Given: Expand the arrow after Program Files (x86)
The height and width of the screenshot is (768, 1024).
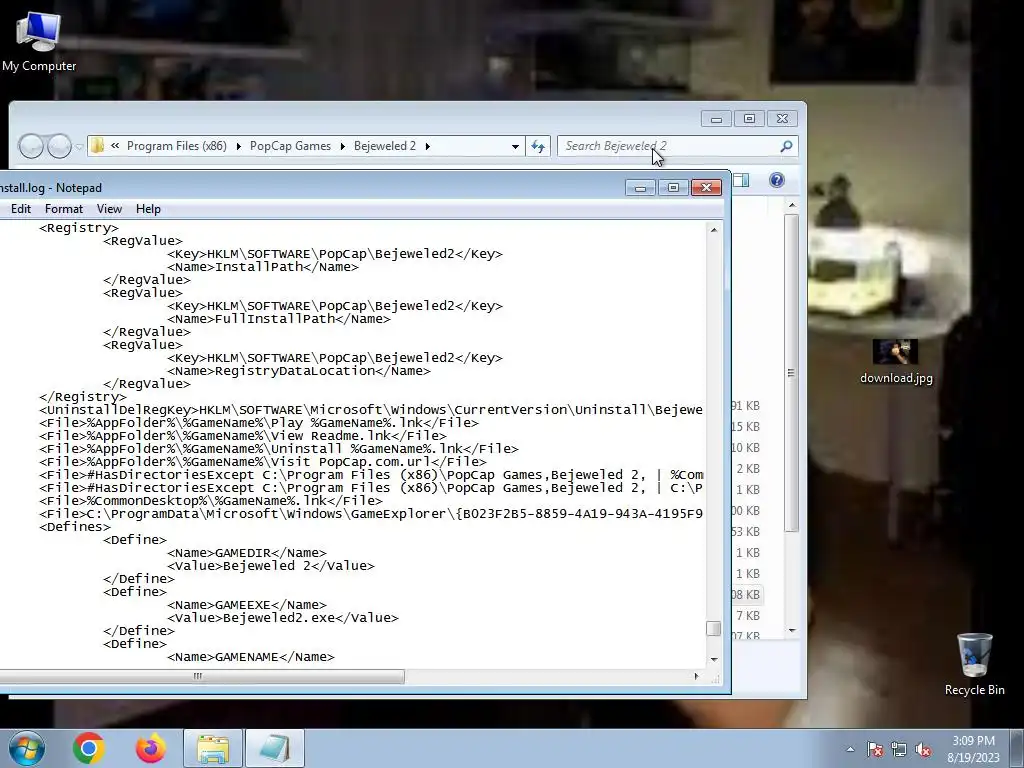Looking at the screenshot, I should 238,146.
